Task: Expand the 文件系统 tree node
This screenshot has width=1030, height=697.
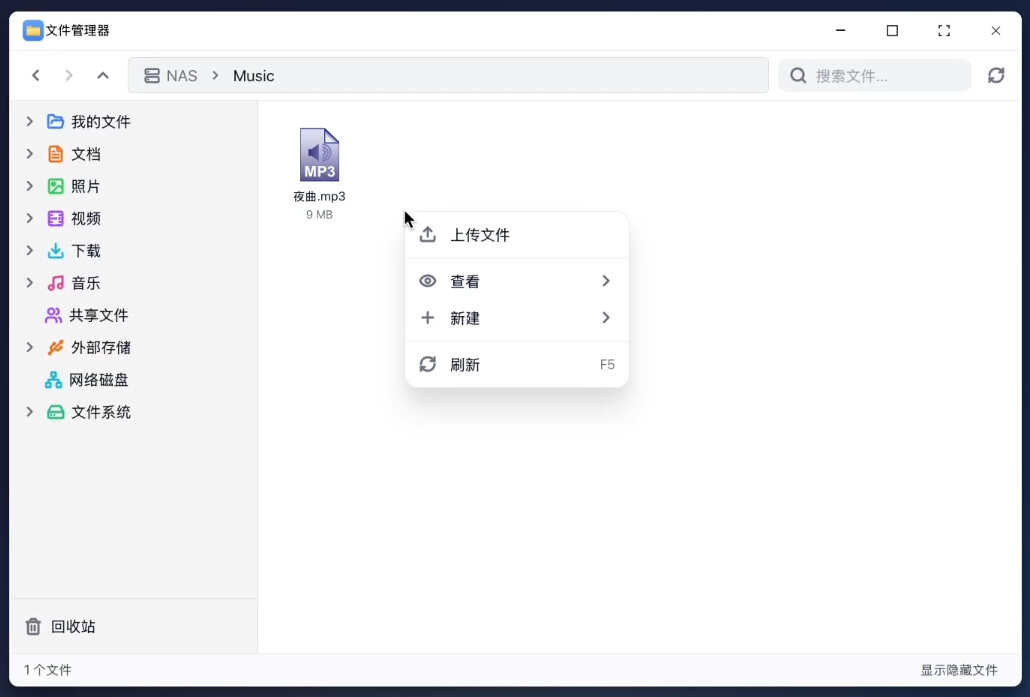Action: coord(30,412)
